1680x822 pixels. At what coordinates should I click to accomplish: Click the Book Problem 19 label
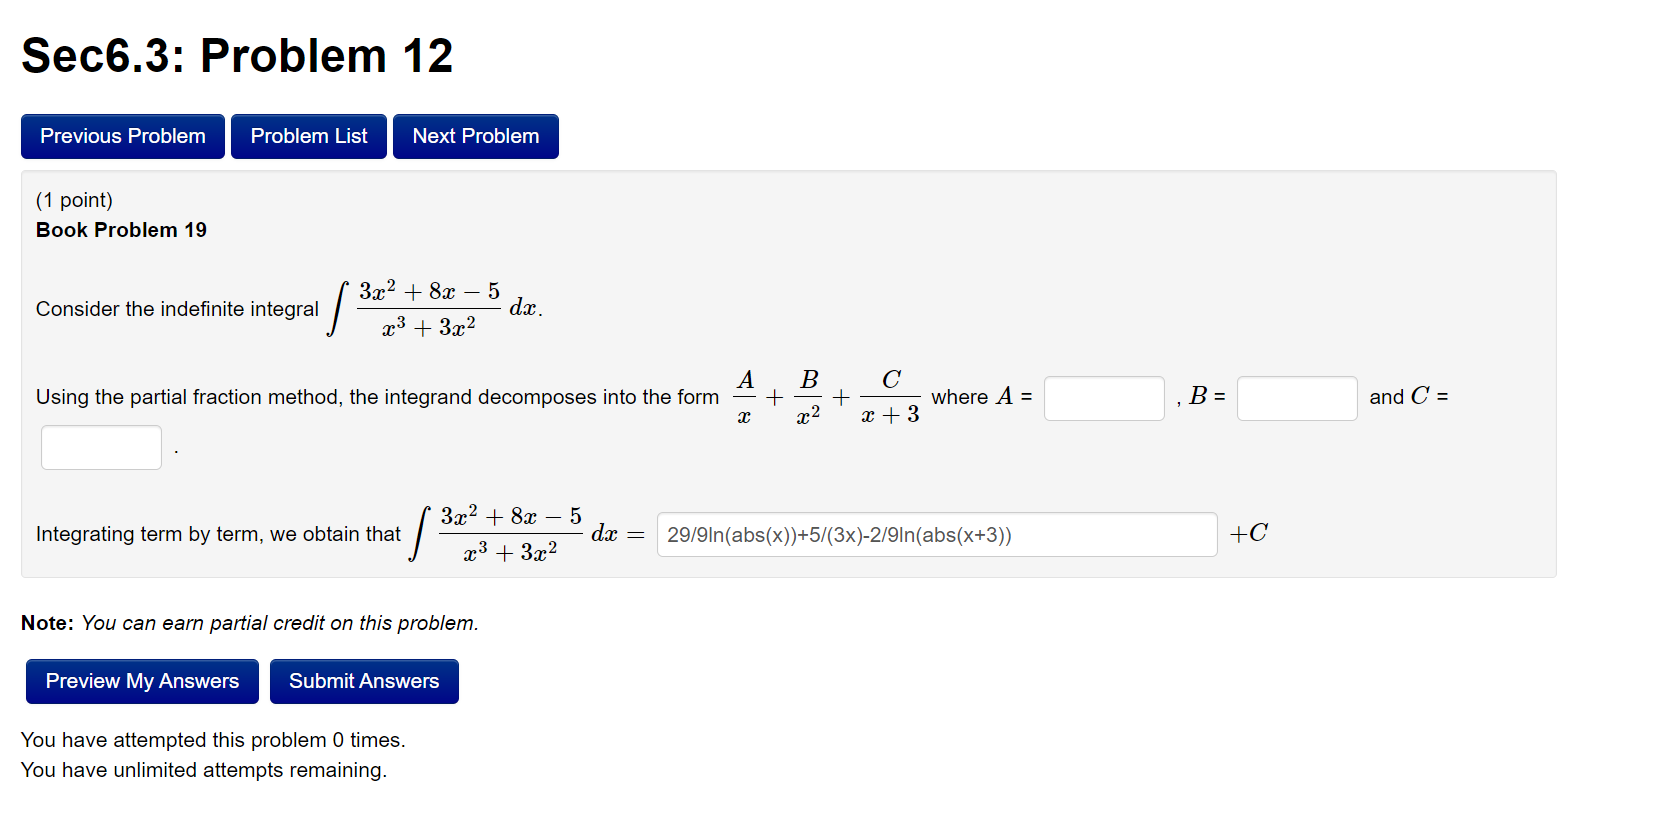pyautogui.click(x=121, y=229)
